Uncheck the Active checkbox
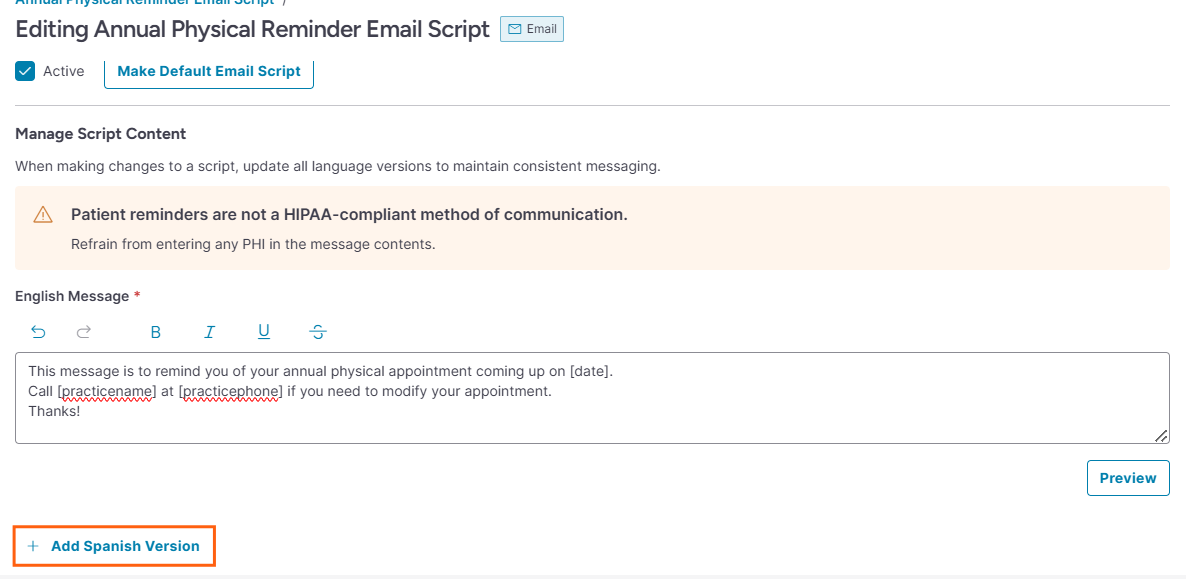Screen dimensions: 1186x579 26,71
